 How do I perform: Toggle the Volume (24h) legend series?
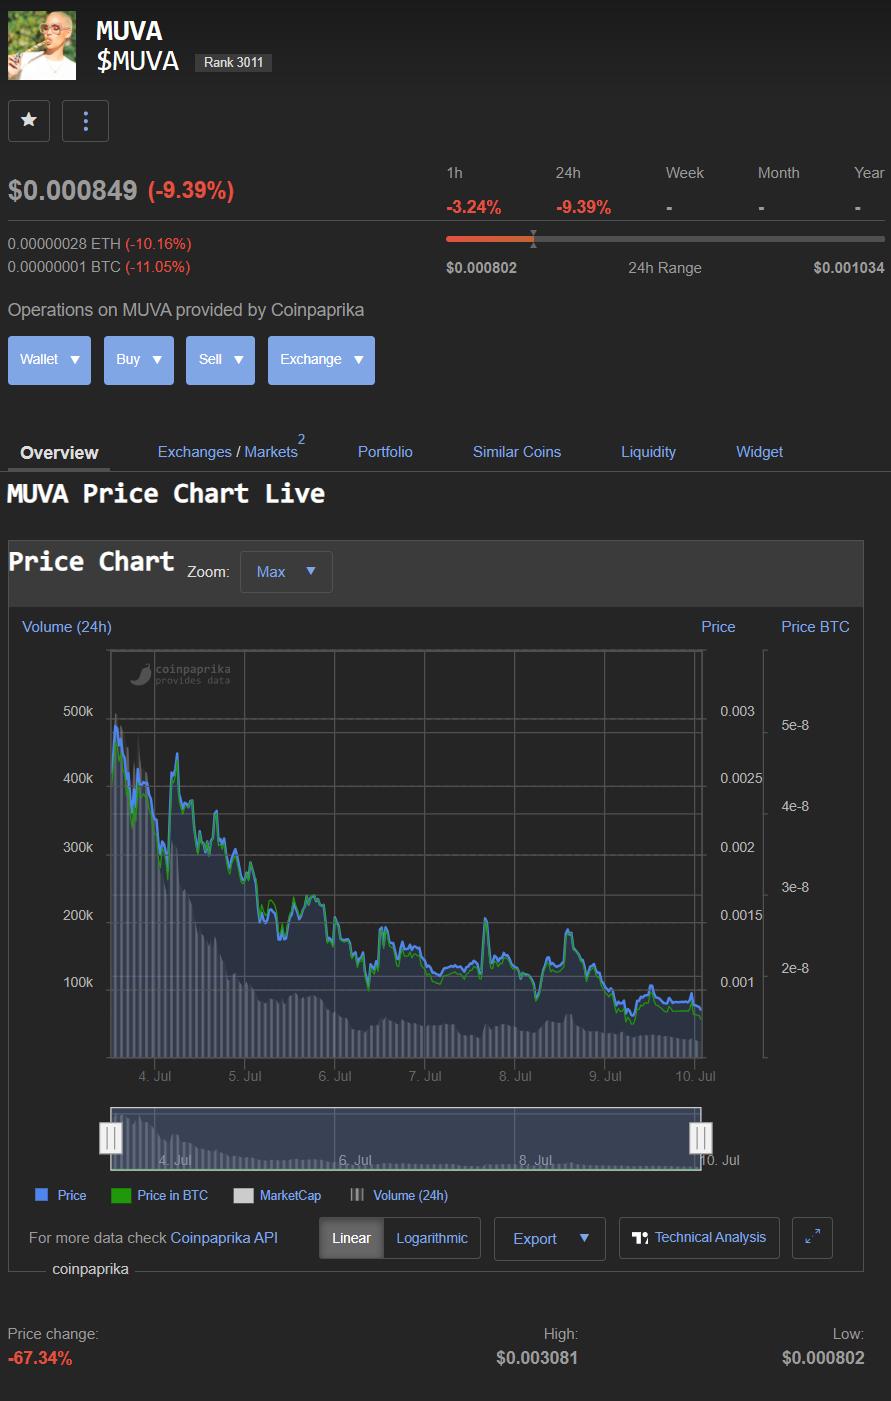pyautogui.click(x=399, y=1195)
